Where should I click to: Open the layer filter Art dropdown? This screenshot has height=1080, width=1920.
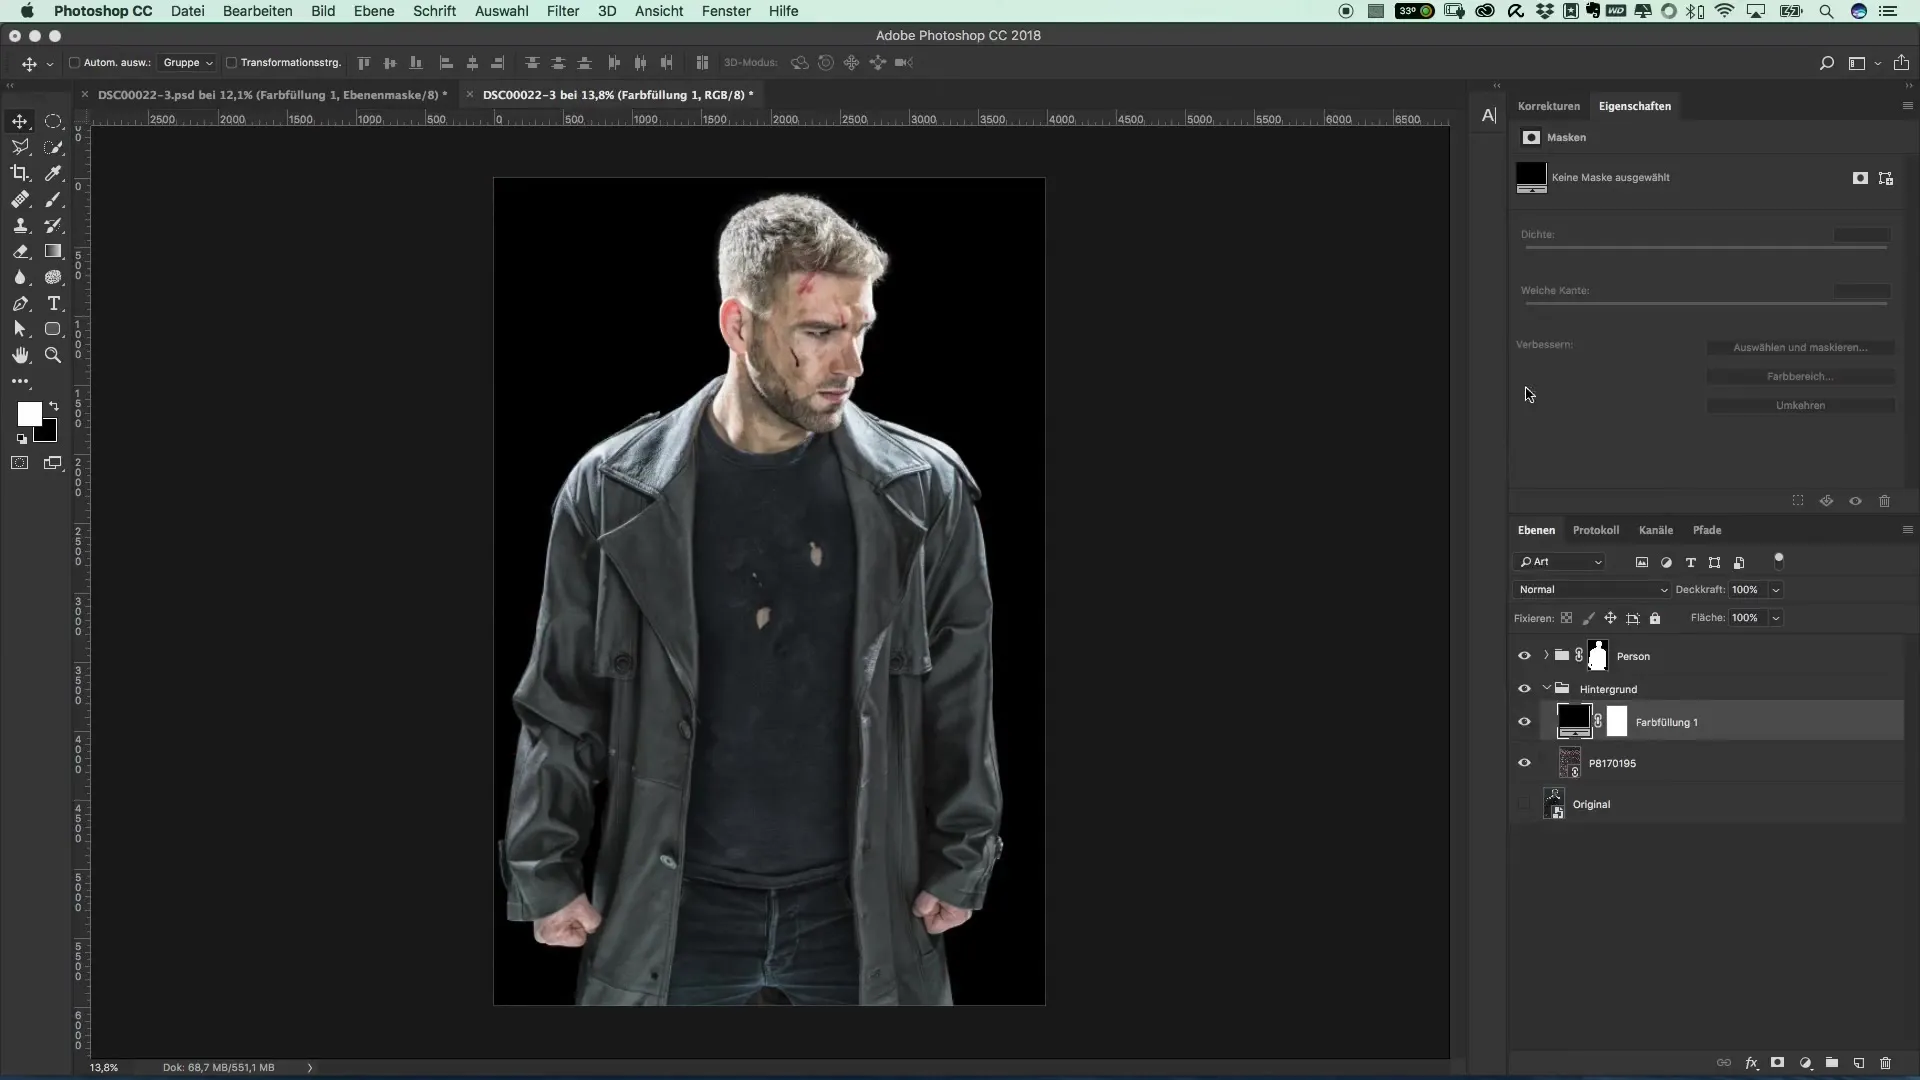coord(1560,562)
